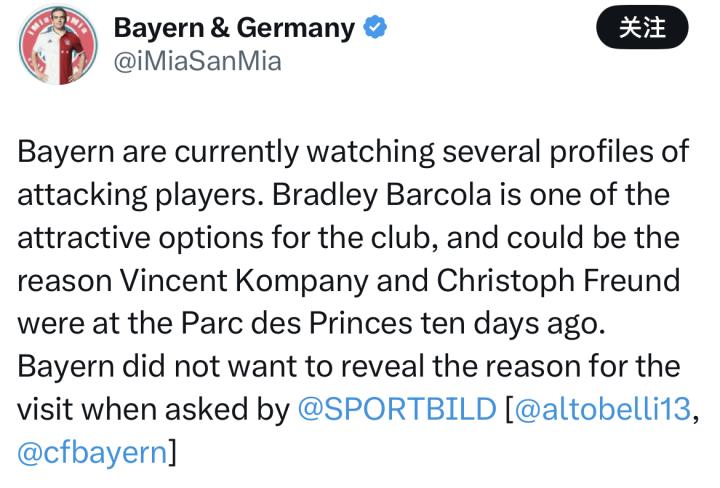
Task: Open the @iMiaSanMia handle
Action: pos(197,61)
